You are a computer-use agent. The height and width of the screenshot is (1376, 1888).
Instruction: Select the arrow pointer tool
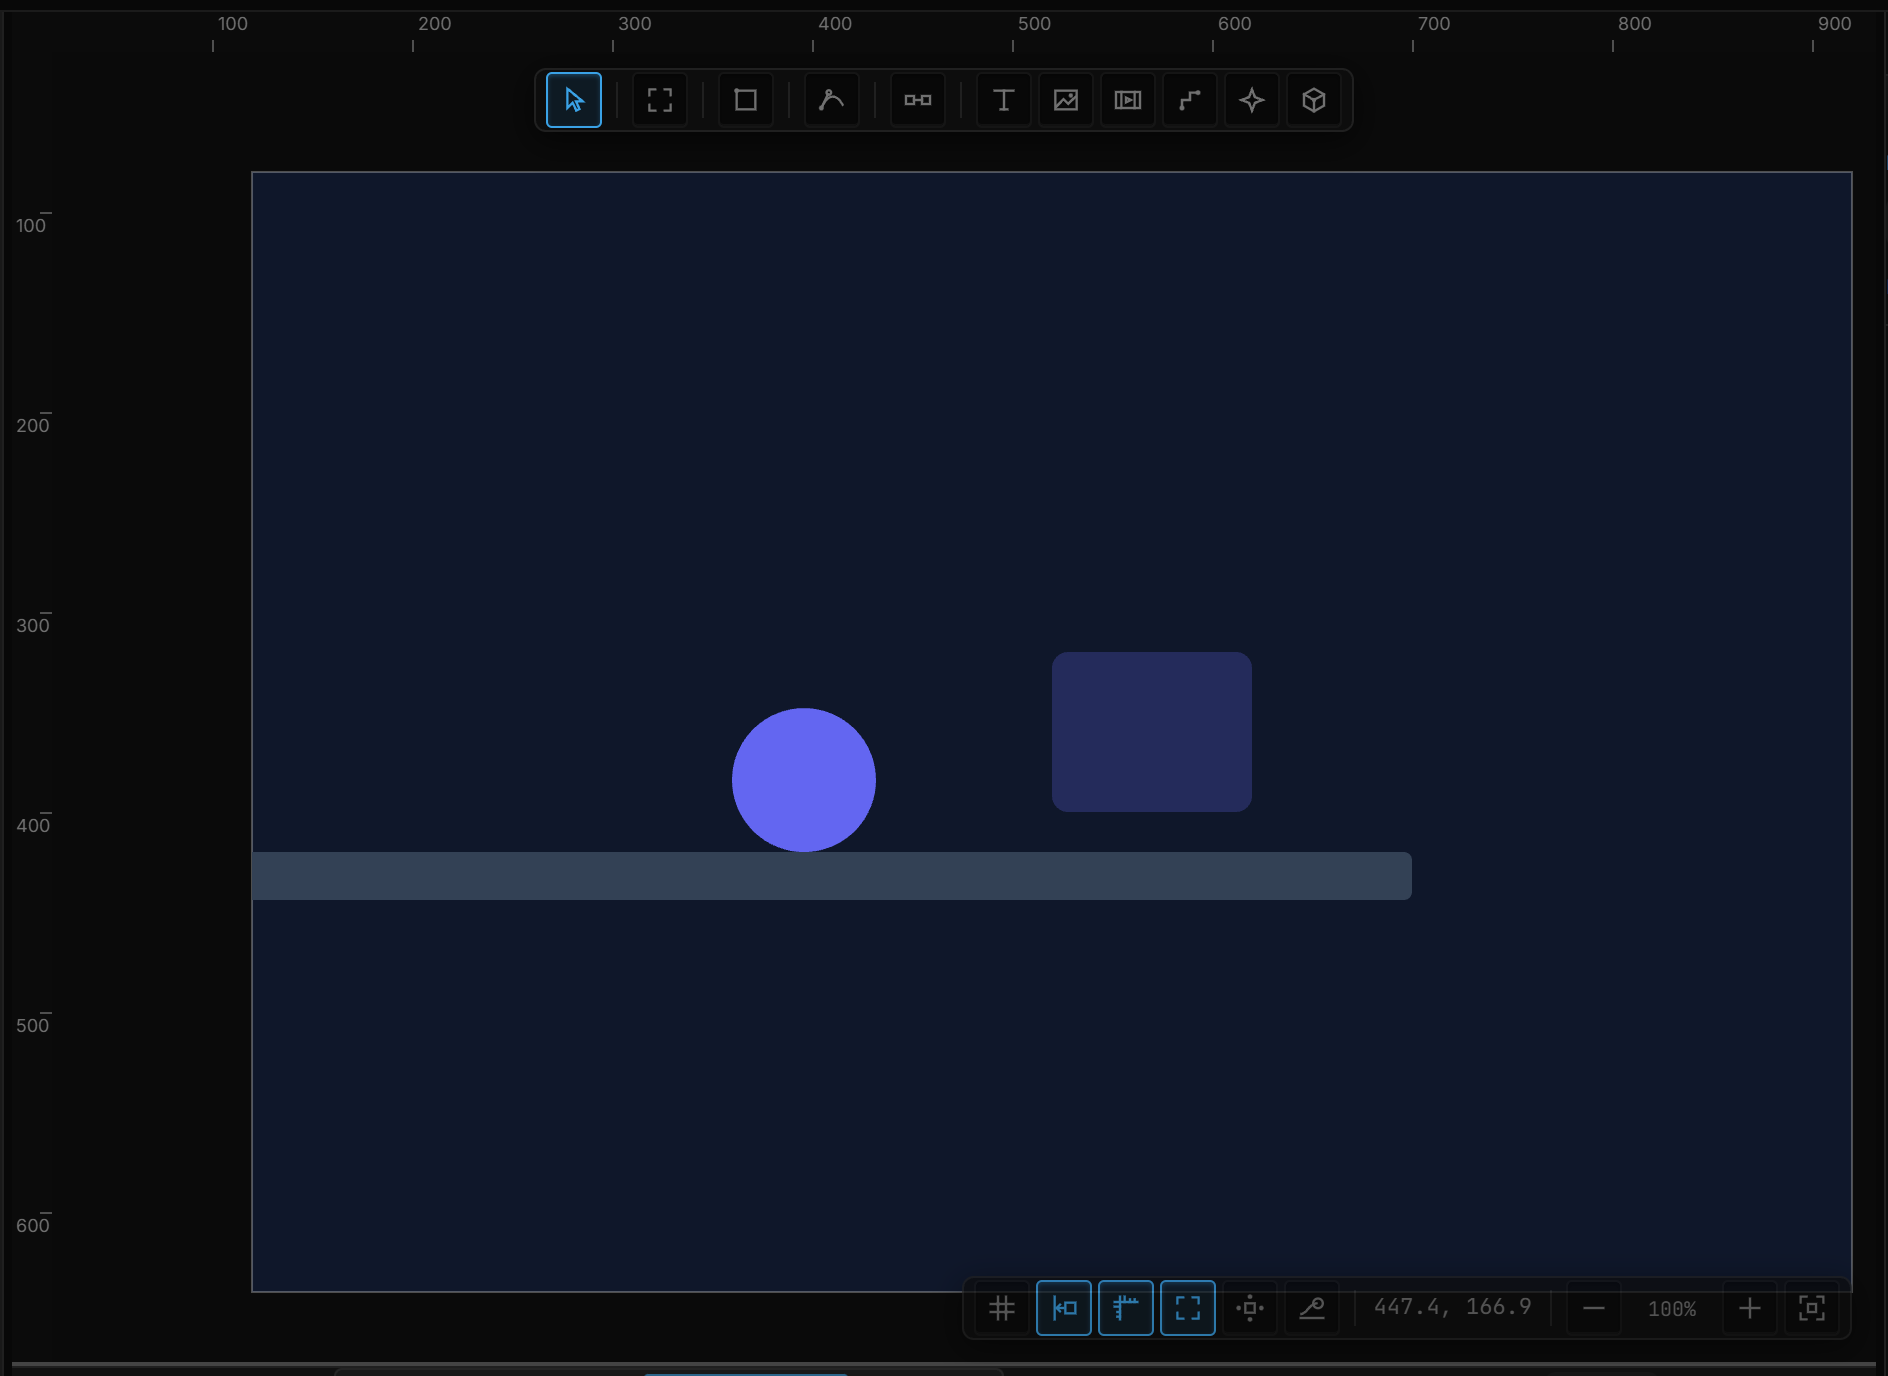574,100
